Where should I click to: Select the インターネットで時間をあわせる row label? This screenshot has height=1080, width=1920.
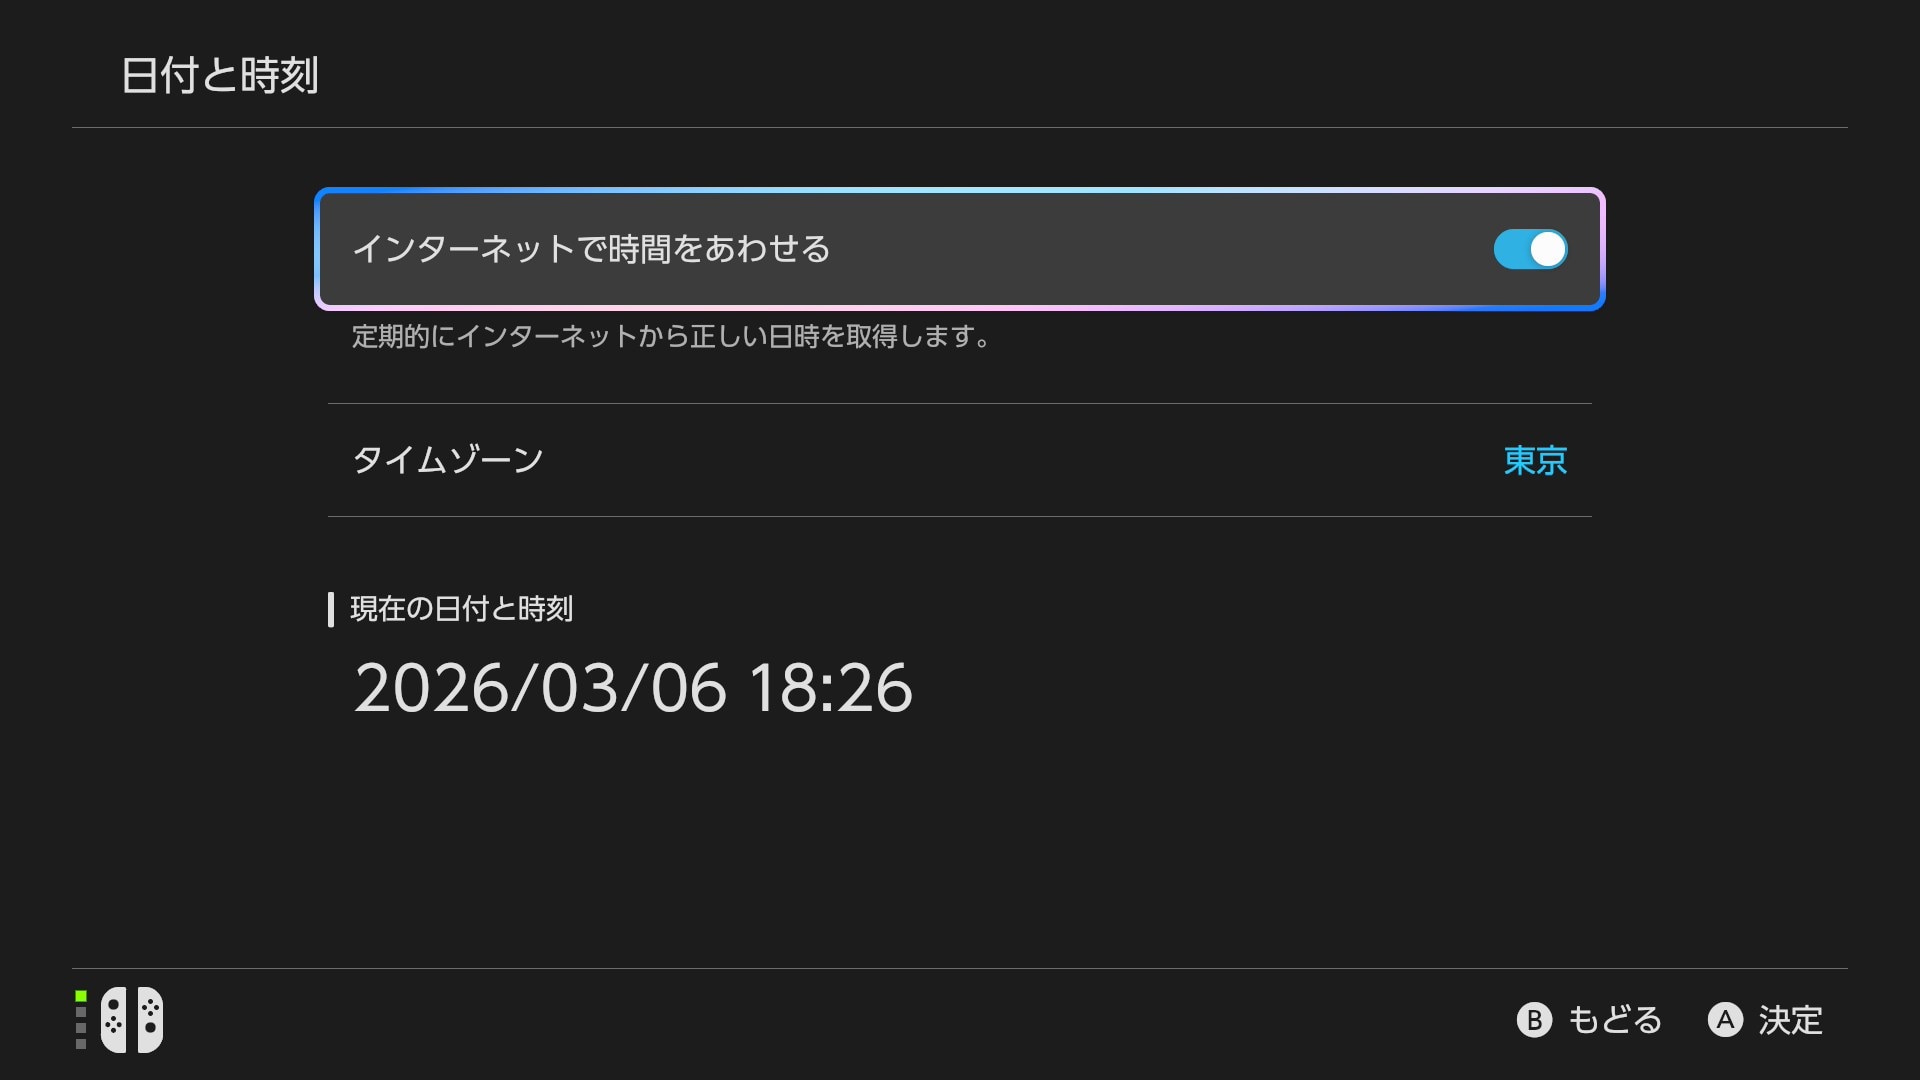591,249
